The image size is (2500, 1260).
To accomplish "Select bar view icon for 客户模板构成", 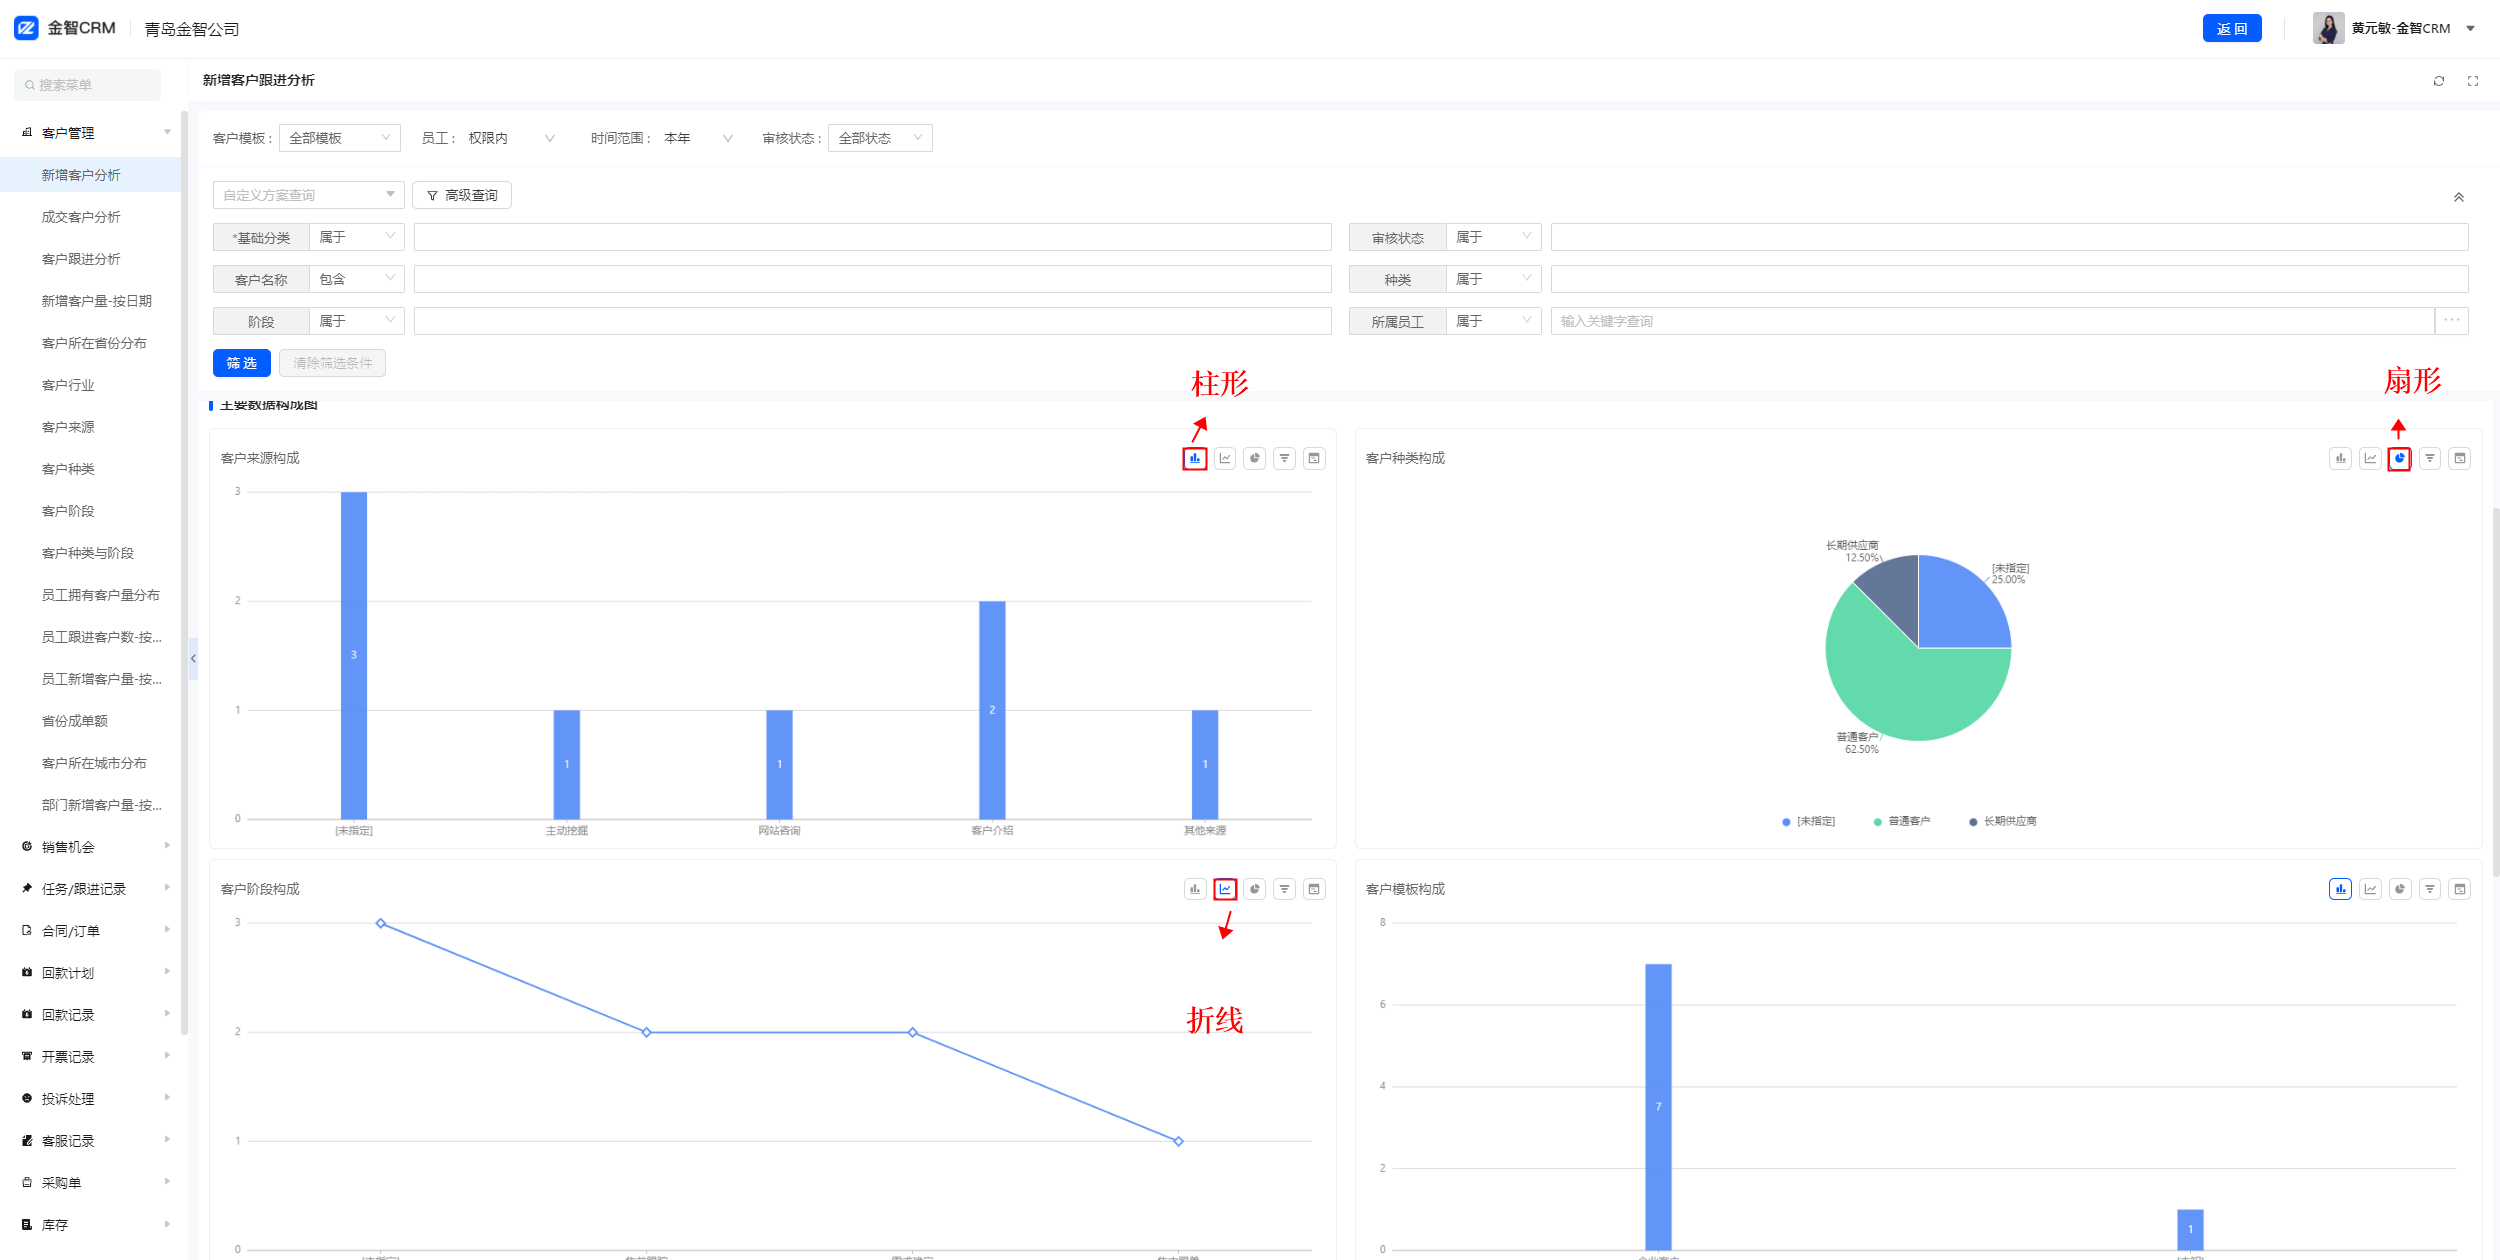I will (x=2341, y=889).
